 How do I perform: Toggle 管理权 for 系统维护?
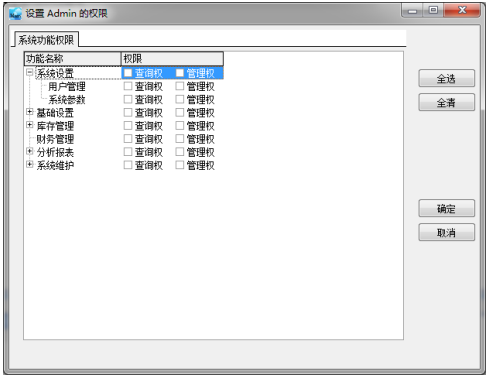(x=180, y=165)
